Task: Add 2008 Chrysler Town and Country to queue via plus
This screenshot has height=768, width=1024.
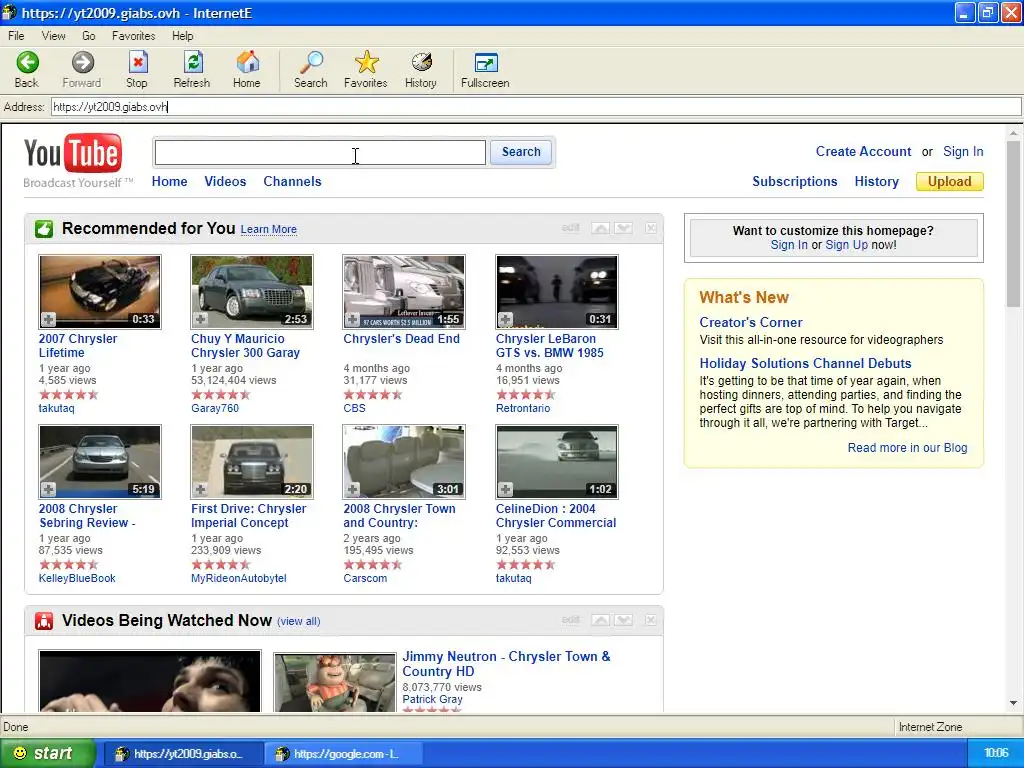Action: pyautogui.click(x=353, y=489)
